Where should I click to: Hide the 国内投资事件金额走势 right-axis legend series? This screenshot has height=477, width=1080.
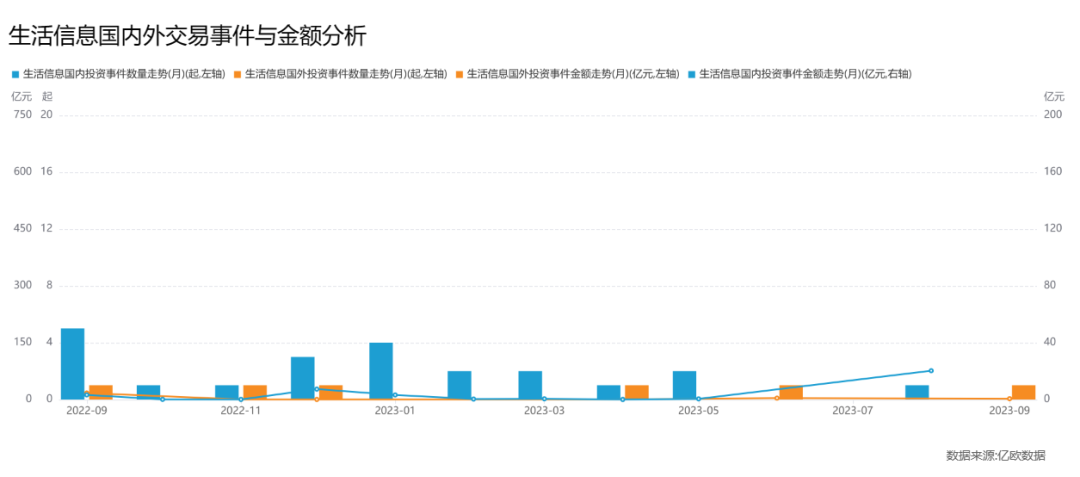tap(804, 74)
